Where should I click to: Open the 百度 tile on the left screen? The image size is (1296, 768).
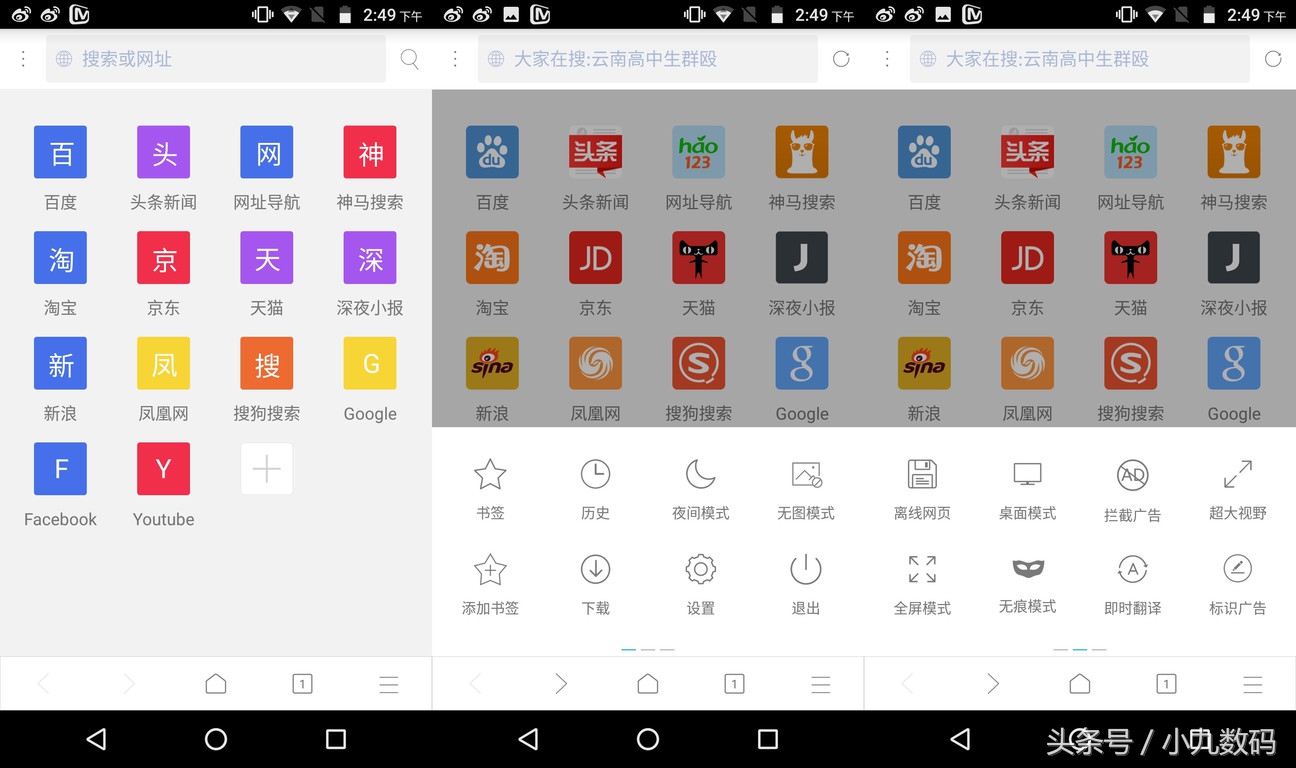[x=61, y=153]
